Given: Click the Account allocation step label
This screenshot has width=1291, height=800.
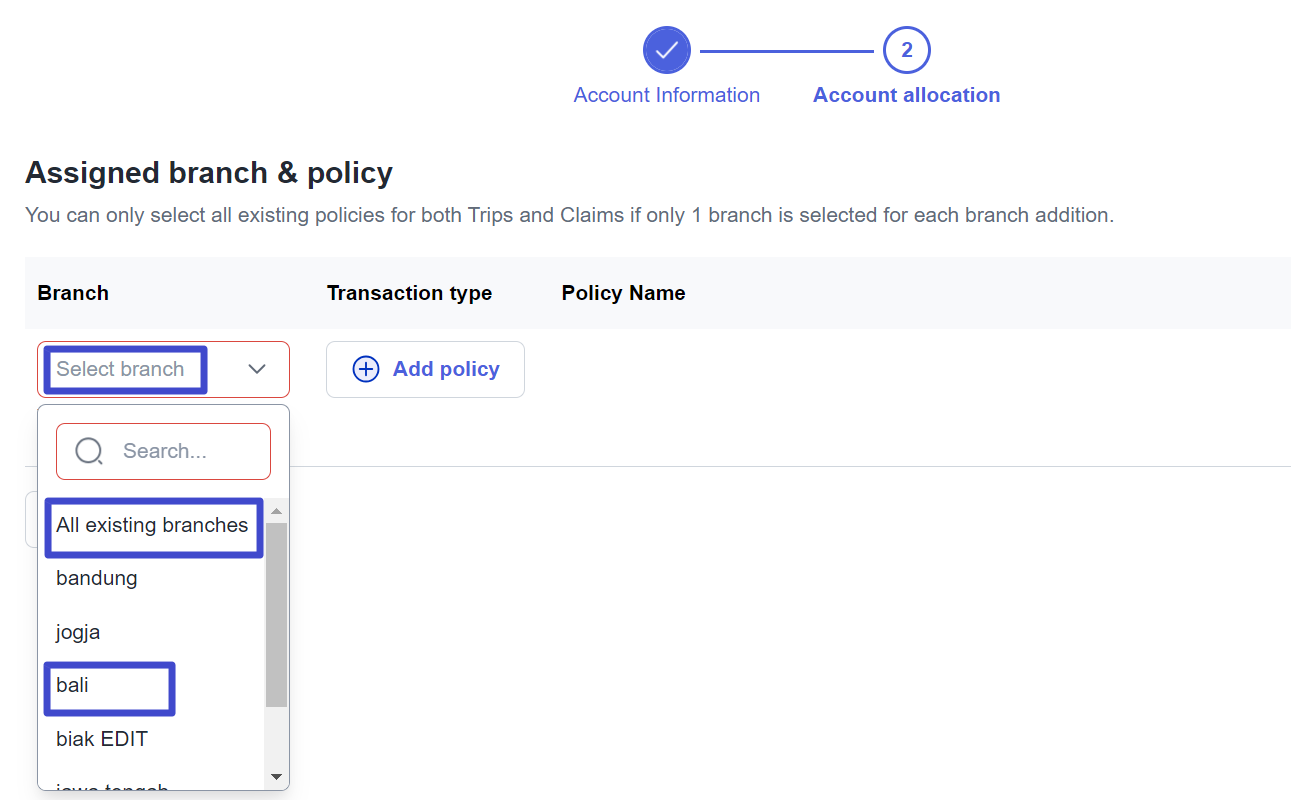Looking at the screenshot, I should 906,95.
